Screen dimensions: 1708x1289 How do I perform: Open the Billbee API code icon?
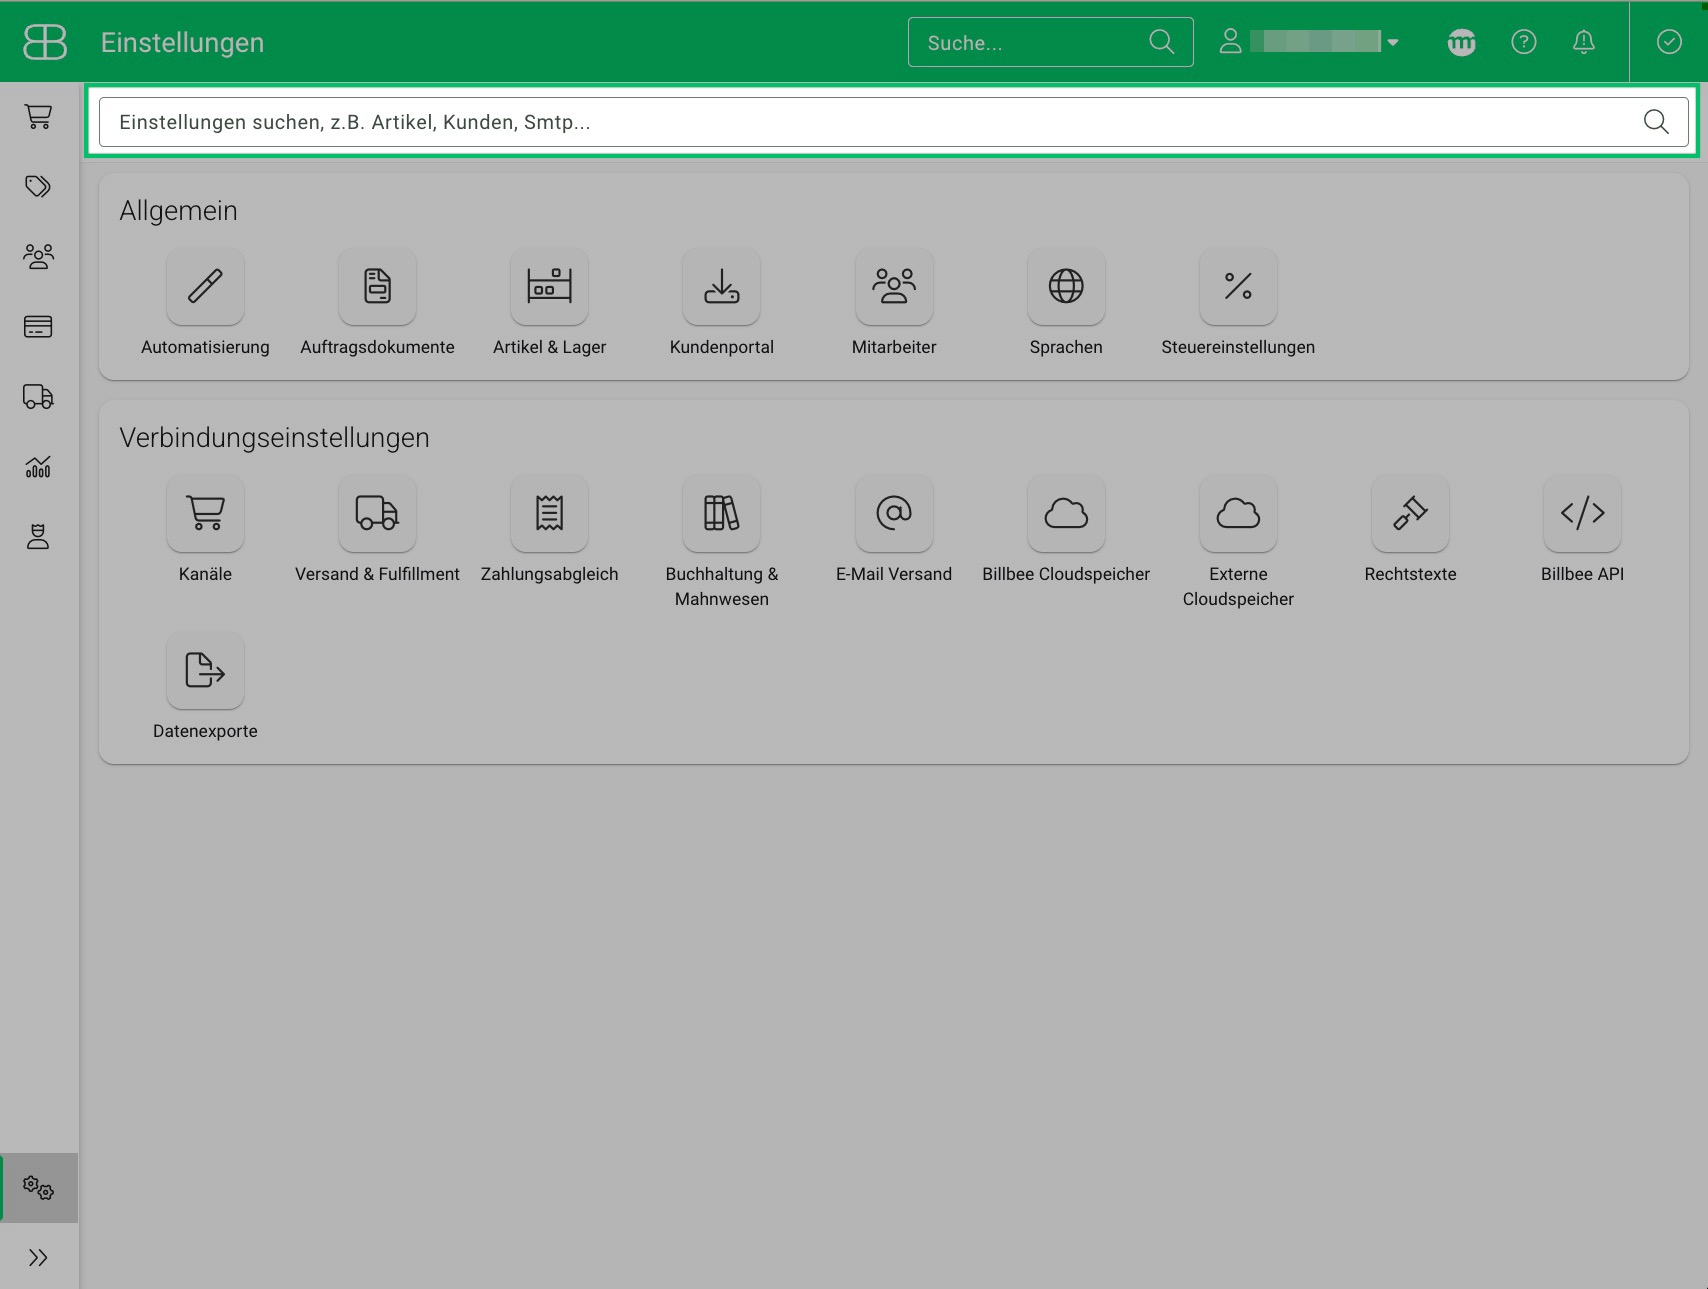point(1582,513)
